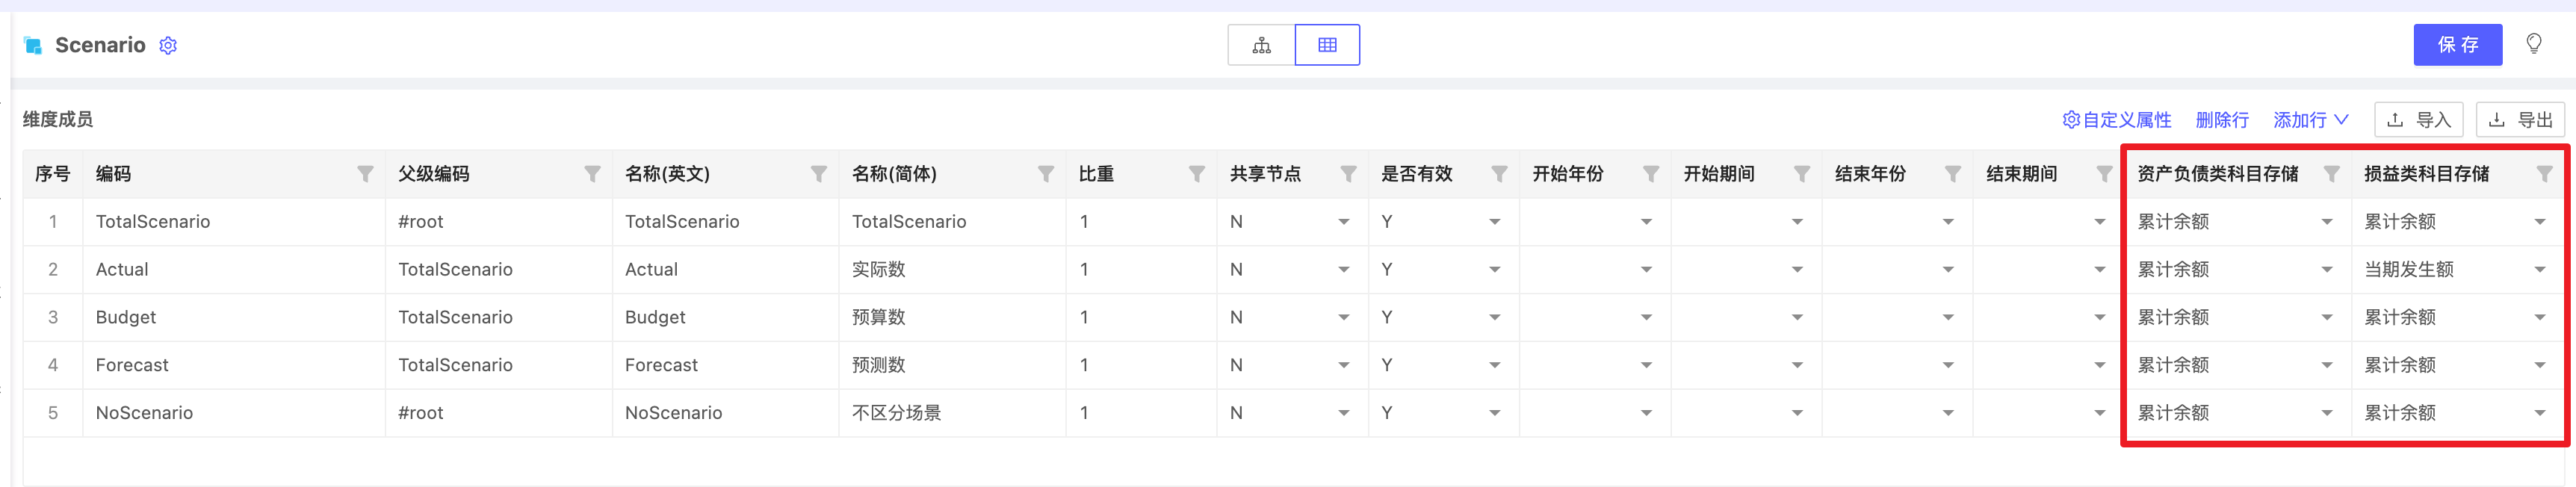Click the 导入 import button

(x=2418, y=120)
